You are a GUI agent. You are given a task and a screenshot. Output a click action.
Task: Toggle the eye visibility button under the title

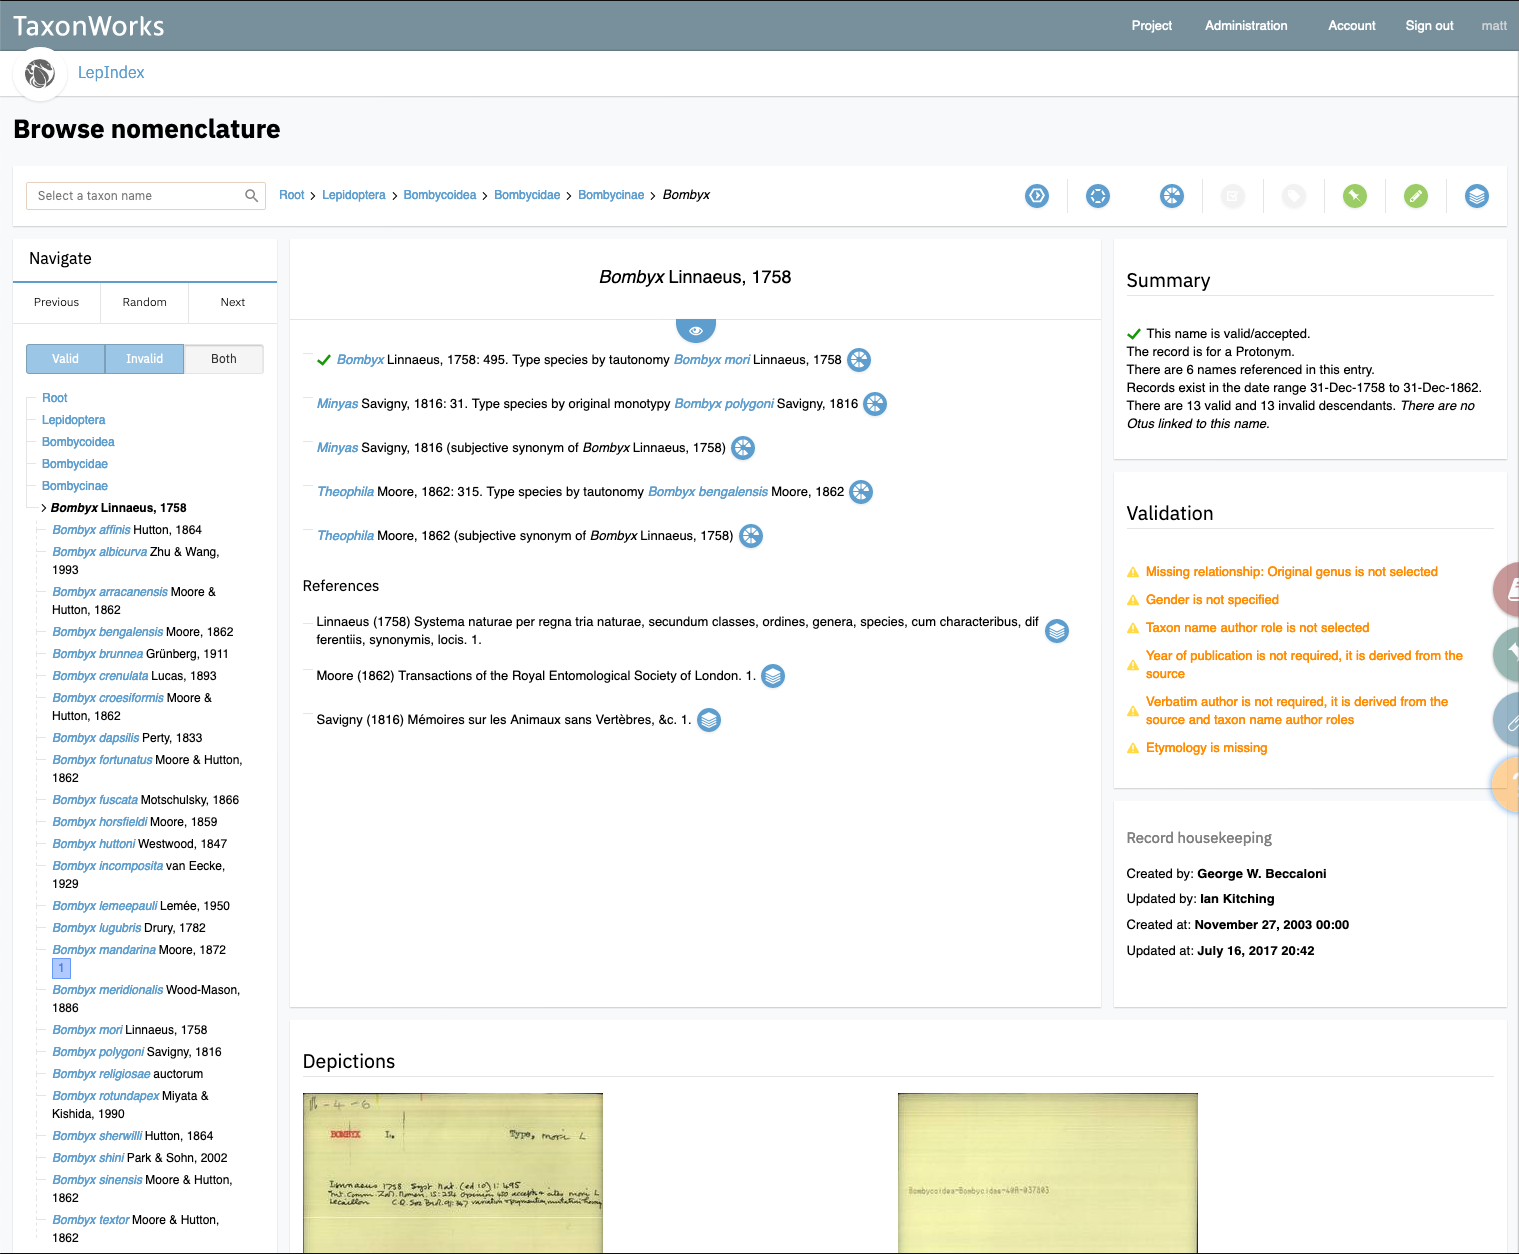point(696,329)
